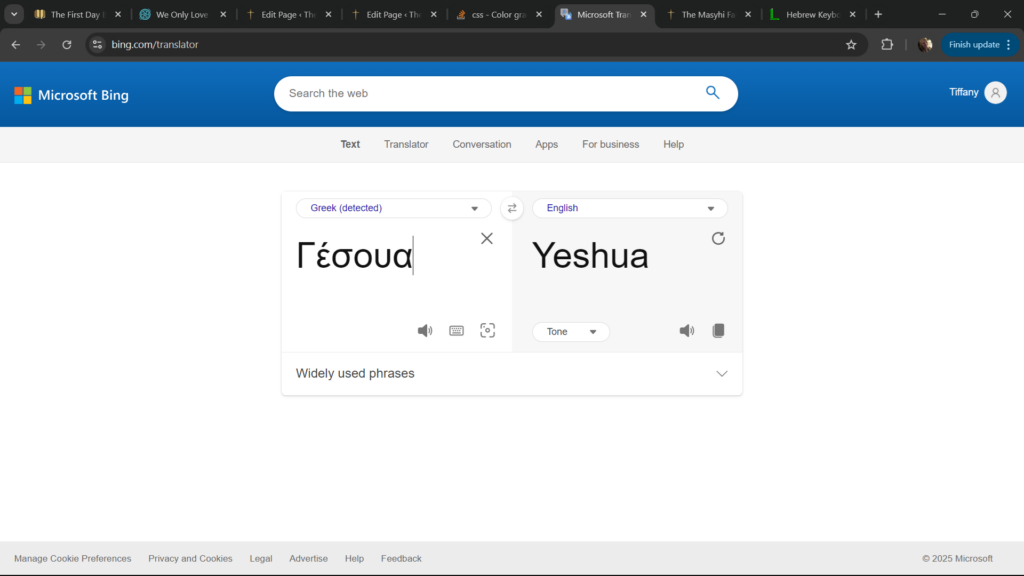Listen to the Greek source text
This screenshot has width=1024, height=576.
(x=425, y=331)
